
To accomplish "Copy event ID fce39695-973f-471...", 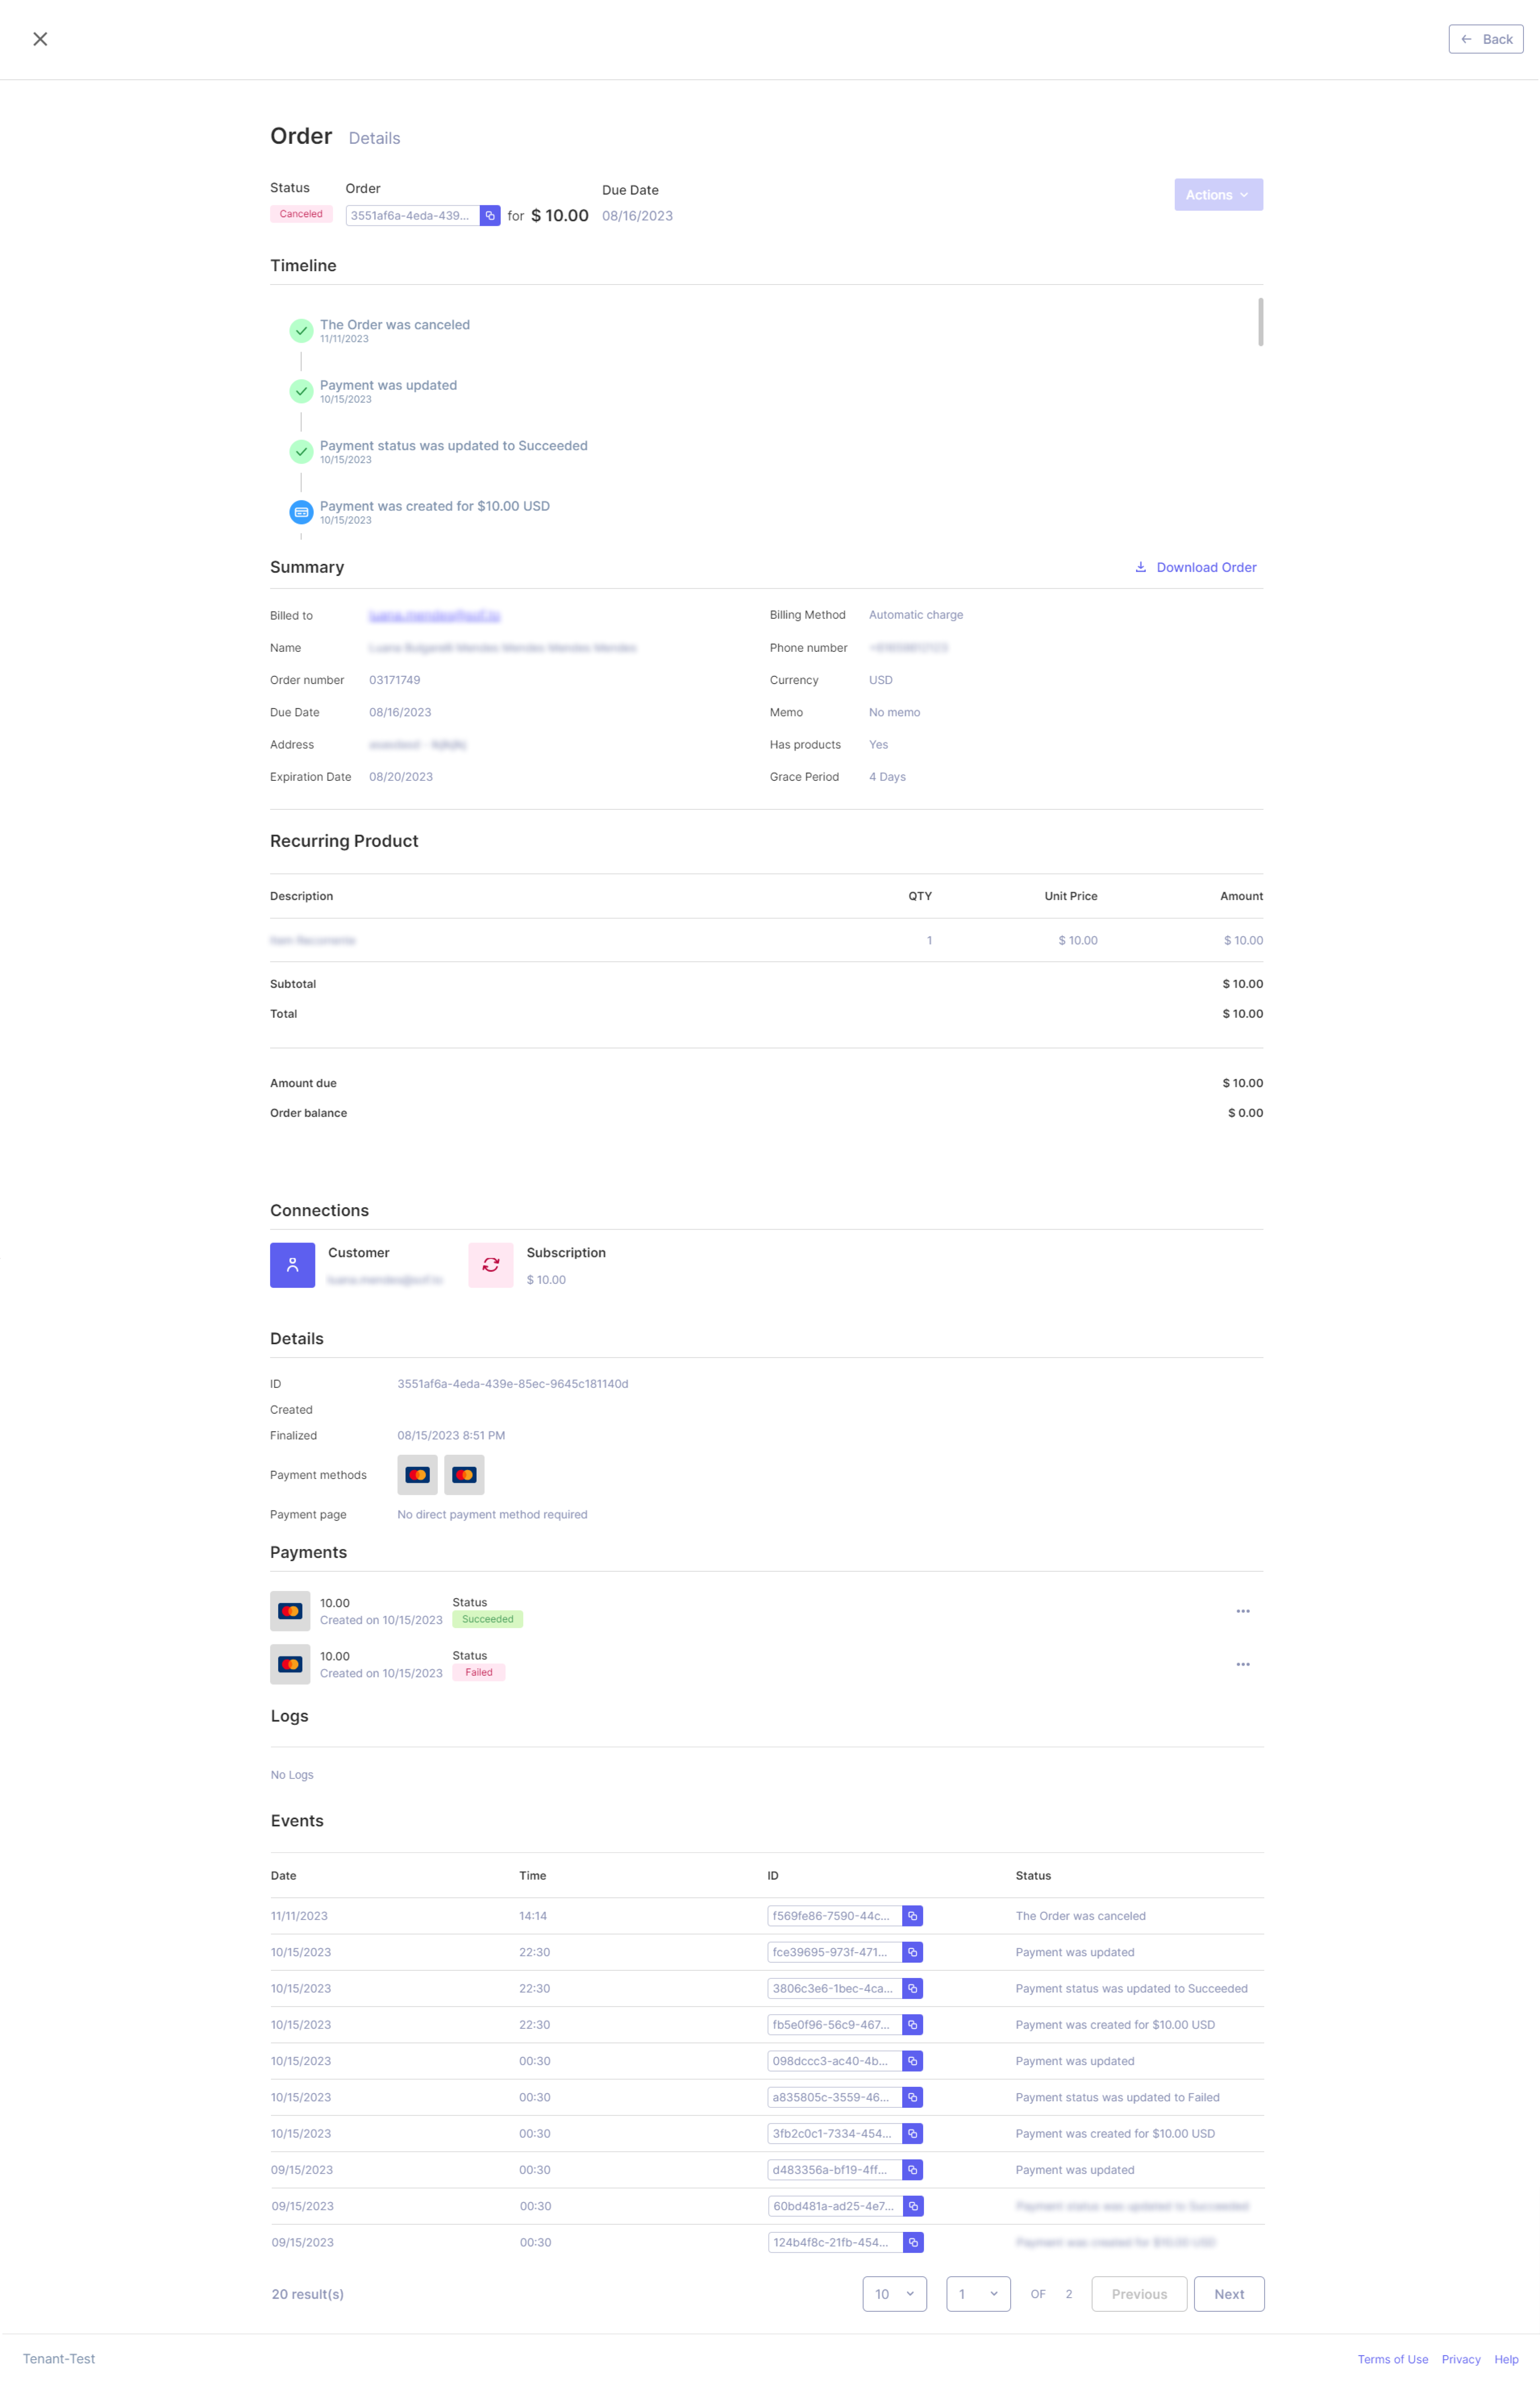I will (912, 1952).
